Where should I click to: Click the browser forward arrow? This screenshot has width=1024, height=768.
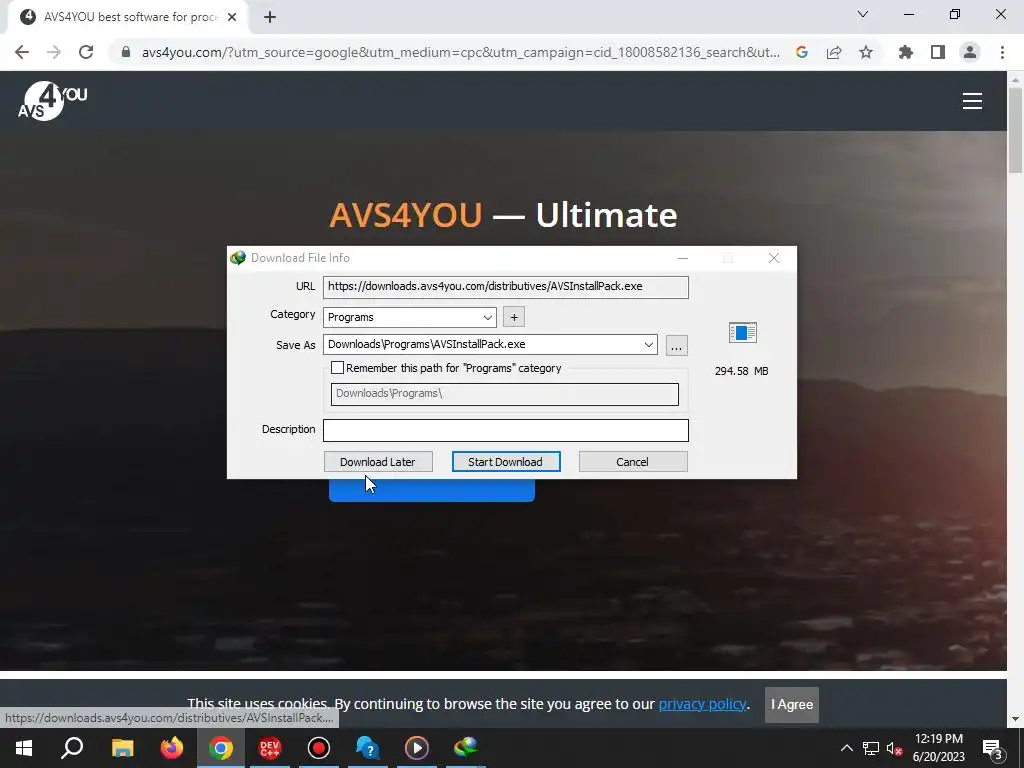[x=54, y=52]
